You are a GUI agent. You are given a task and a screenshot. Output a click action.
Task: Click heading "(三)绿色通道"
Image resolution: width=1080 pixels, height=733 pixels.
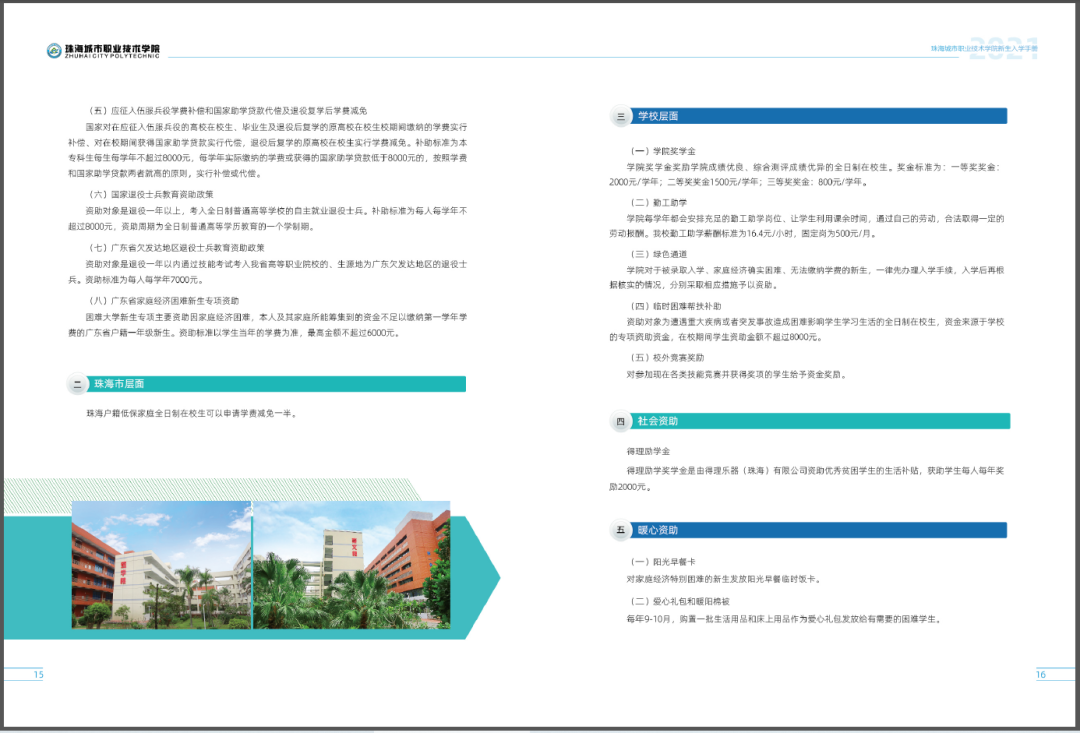[x=660, y=254]
